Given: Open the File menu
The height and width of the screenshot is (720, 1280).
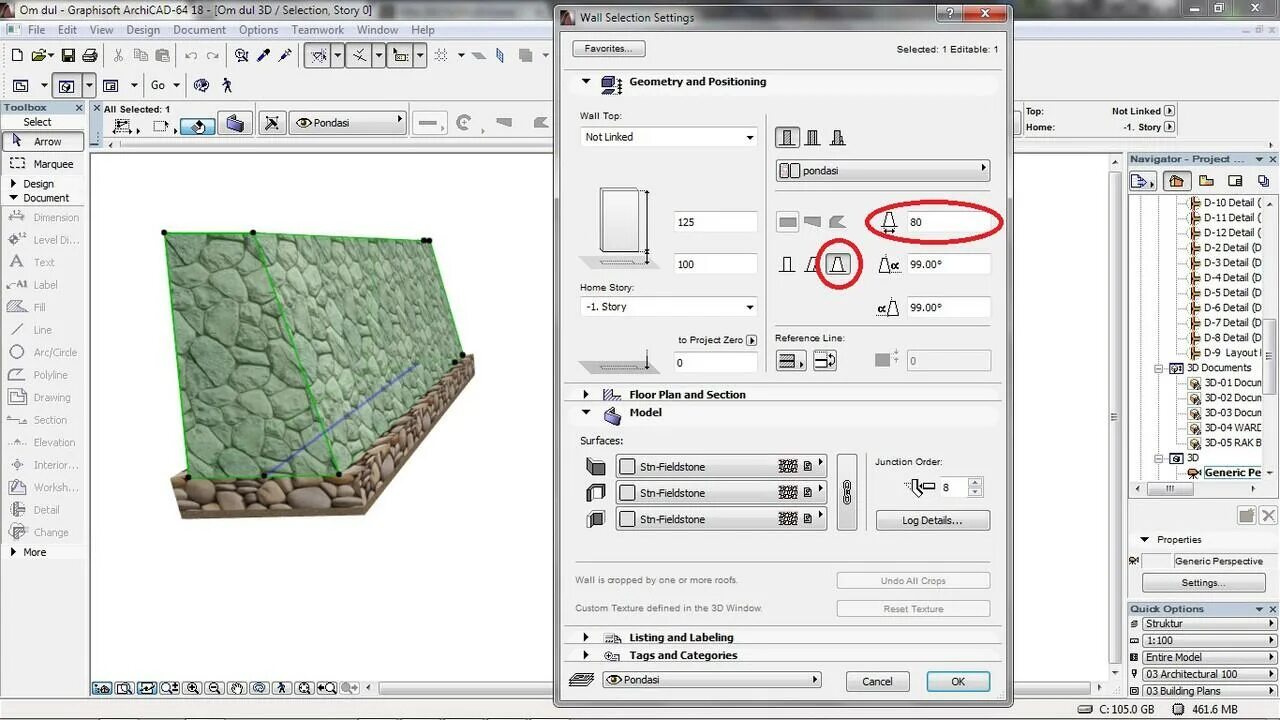Looking at the screenshot, I should (36, 30).
